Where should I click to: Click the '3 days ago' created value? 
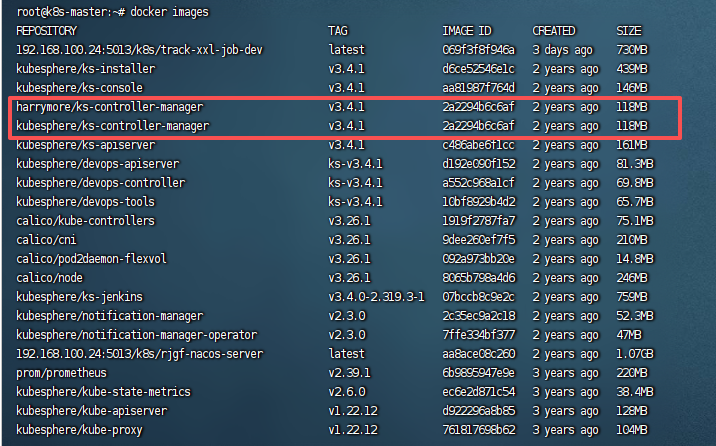(x=563, y=50)
